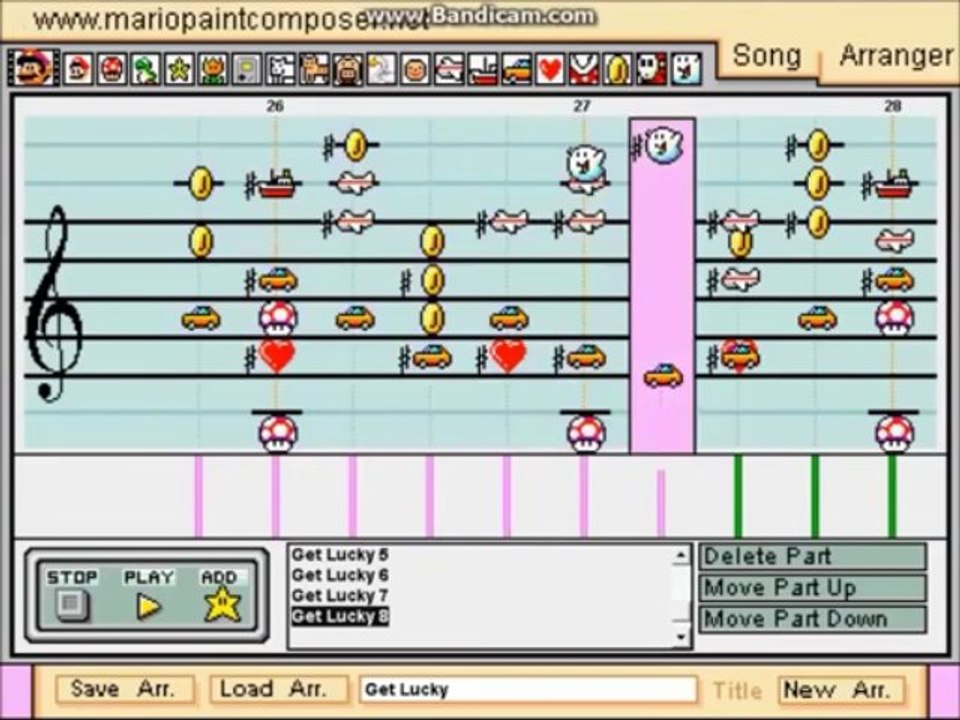960x720 pixels.
Task: Select the Airplane instrument icon
Action: point(449,69)
